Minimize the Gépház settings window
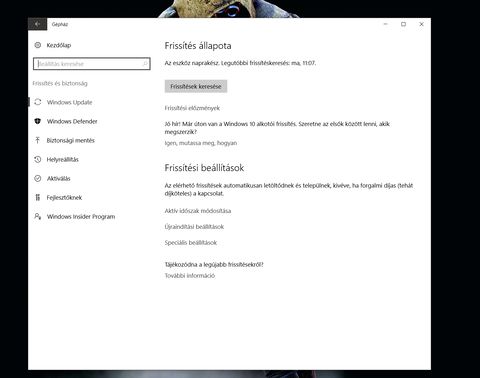Screen dimensions: 480x378 click(386, 24)
